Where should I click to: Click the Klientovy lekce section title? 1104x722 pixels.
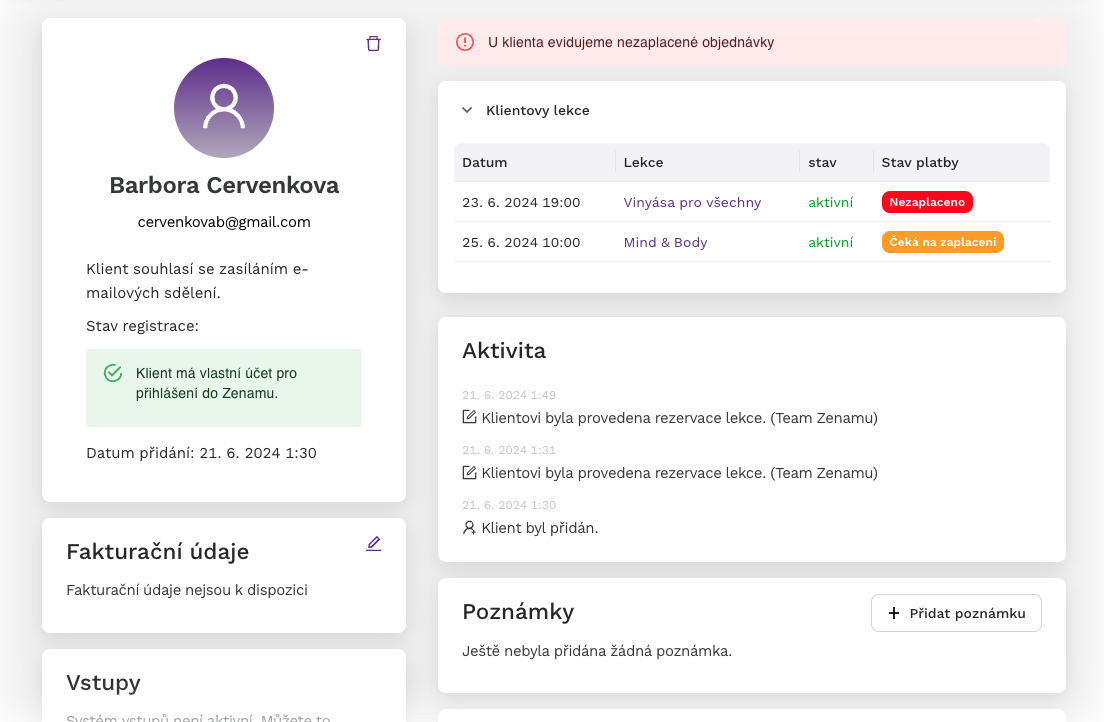(x=538, y=111)
